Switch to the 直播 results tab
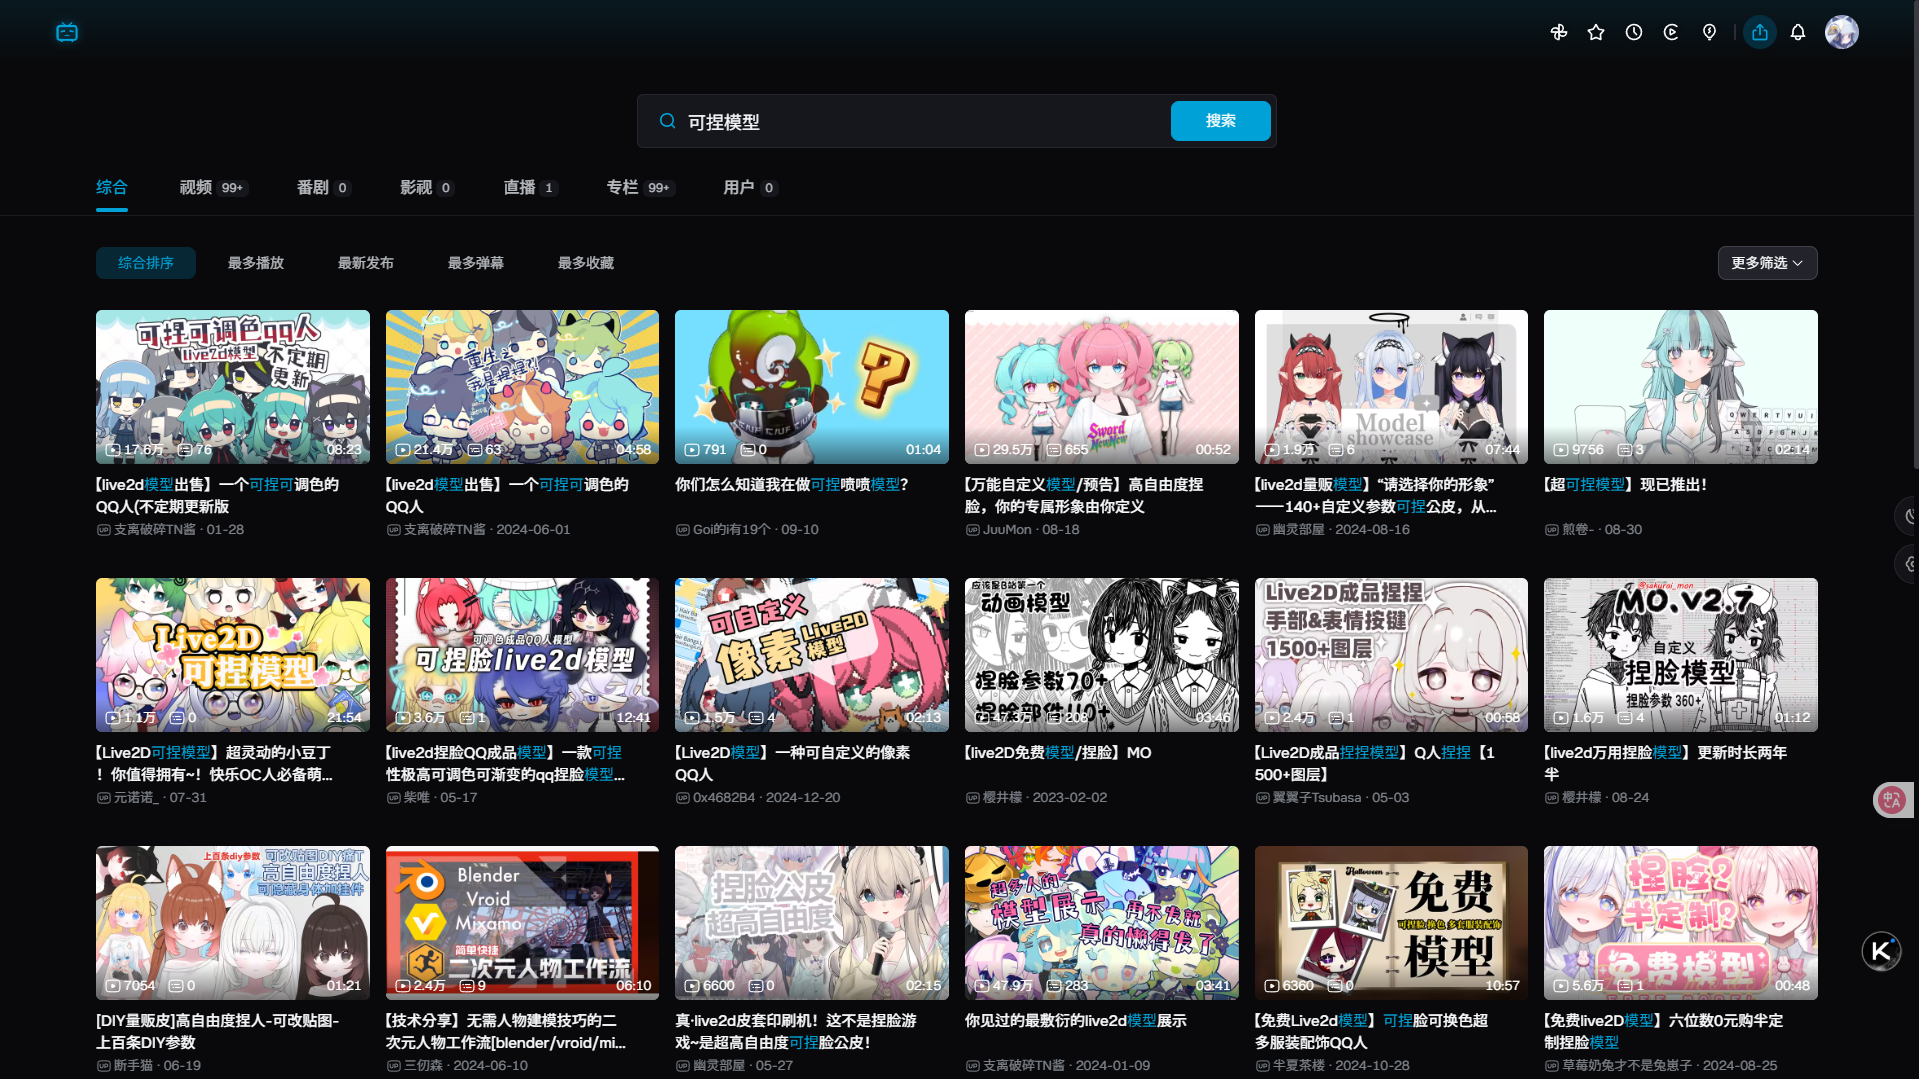The image size is (1919, 1079). [519, 187]
